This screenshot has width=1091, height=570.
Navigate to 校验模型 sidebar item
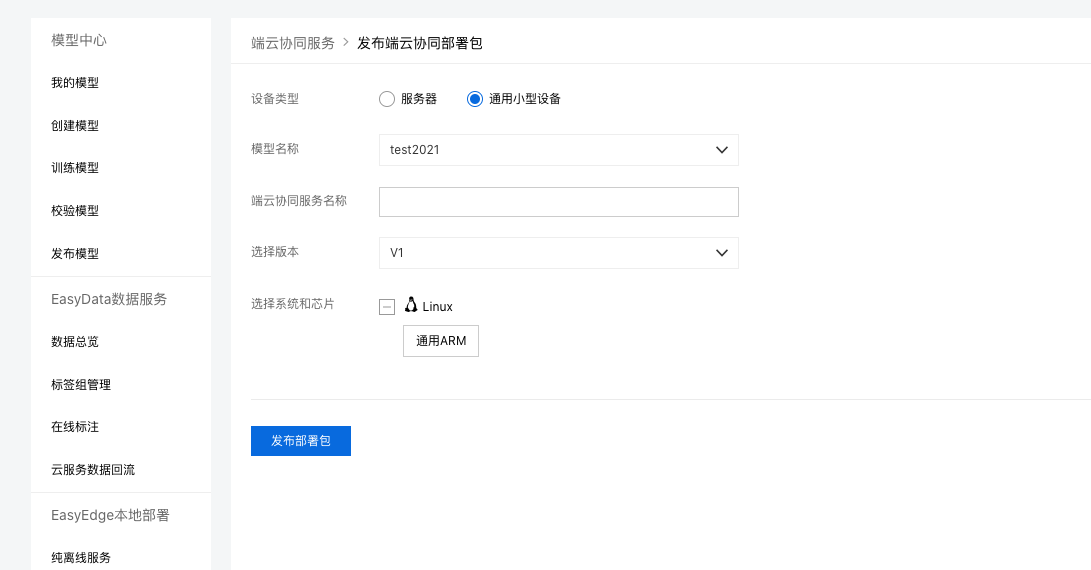tap(75, 211)
